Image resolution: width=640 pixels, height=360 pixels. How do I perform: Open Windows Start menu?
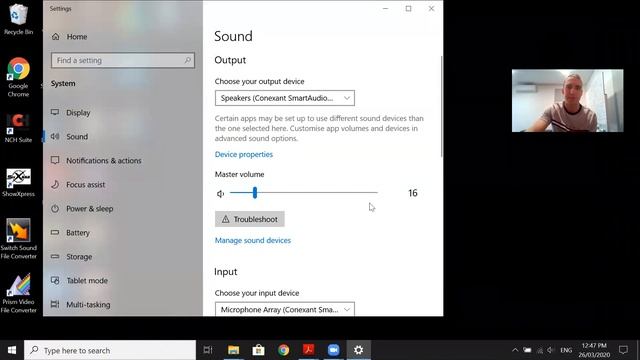12,350
